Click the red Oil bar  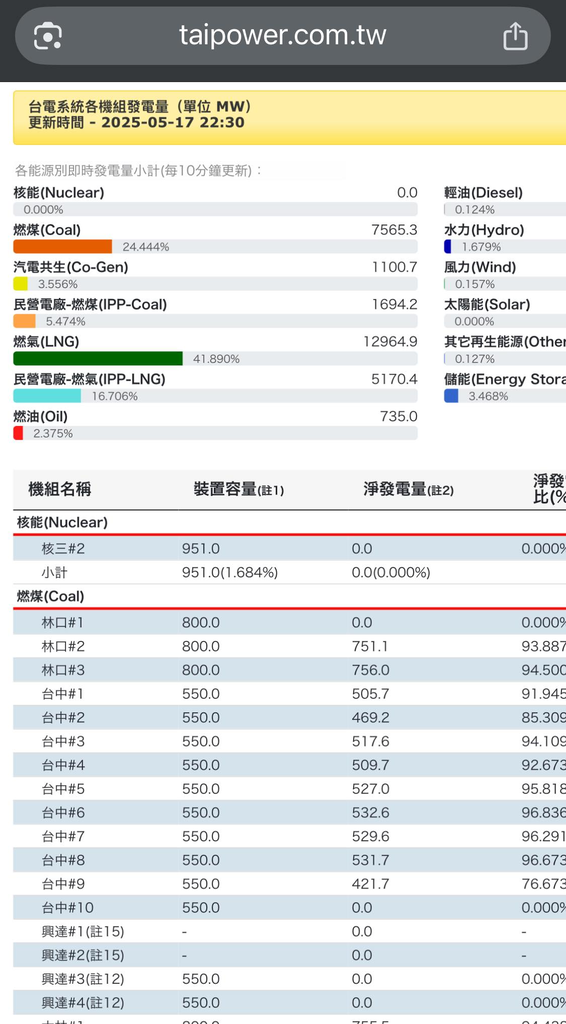18,433
